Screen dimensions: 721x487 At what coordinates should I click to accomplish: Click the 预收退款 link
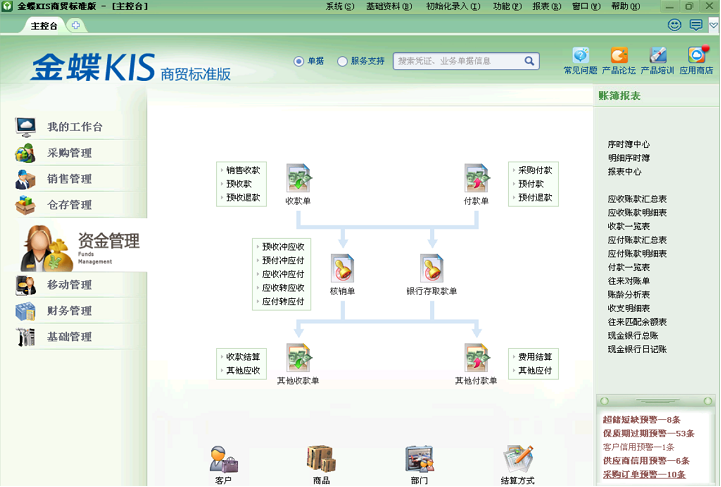coord(243,197)
